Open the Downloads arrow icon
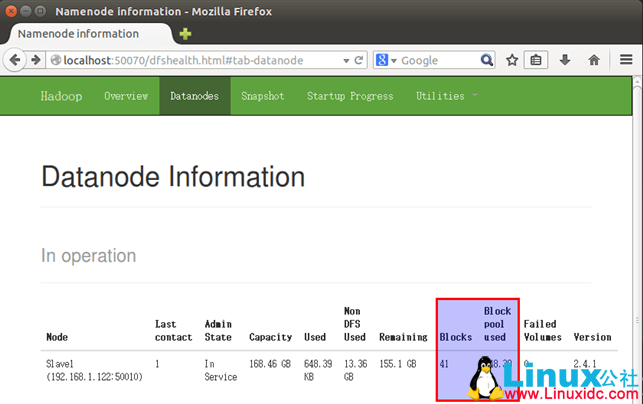The height and width of the screenshot is (404, 643). coord(565,60)
